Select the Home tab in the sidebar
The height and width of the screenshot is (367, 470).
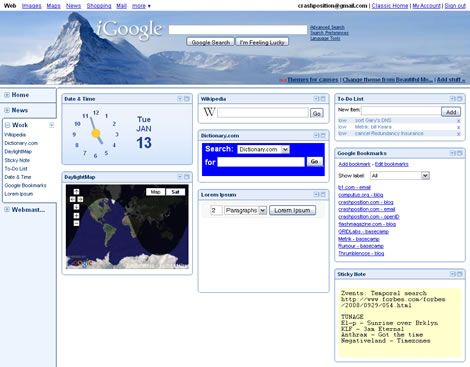pyautogui.click(x=20, y=95)
